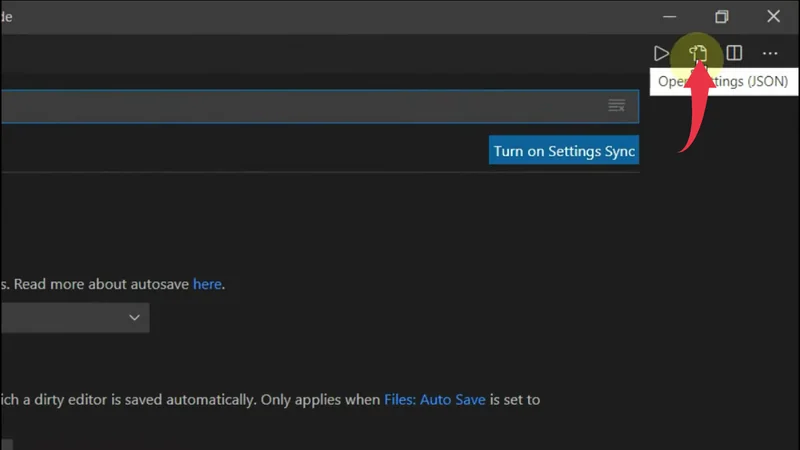Image resolution: width=800 pixels, height=450 pixels.
Task: Expand the Auto Save dropdown chevron
Action: tap(135, 318)
